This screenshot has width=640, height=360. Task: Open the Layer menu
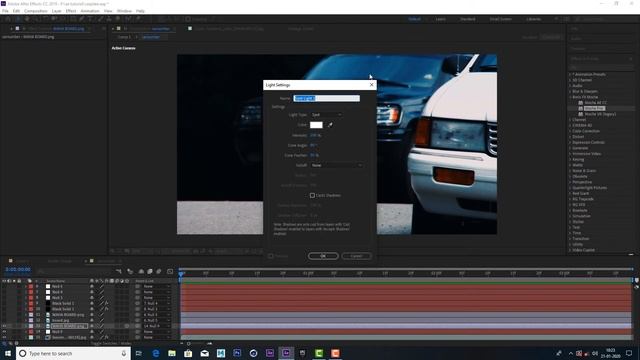(56, 11)
